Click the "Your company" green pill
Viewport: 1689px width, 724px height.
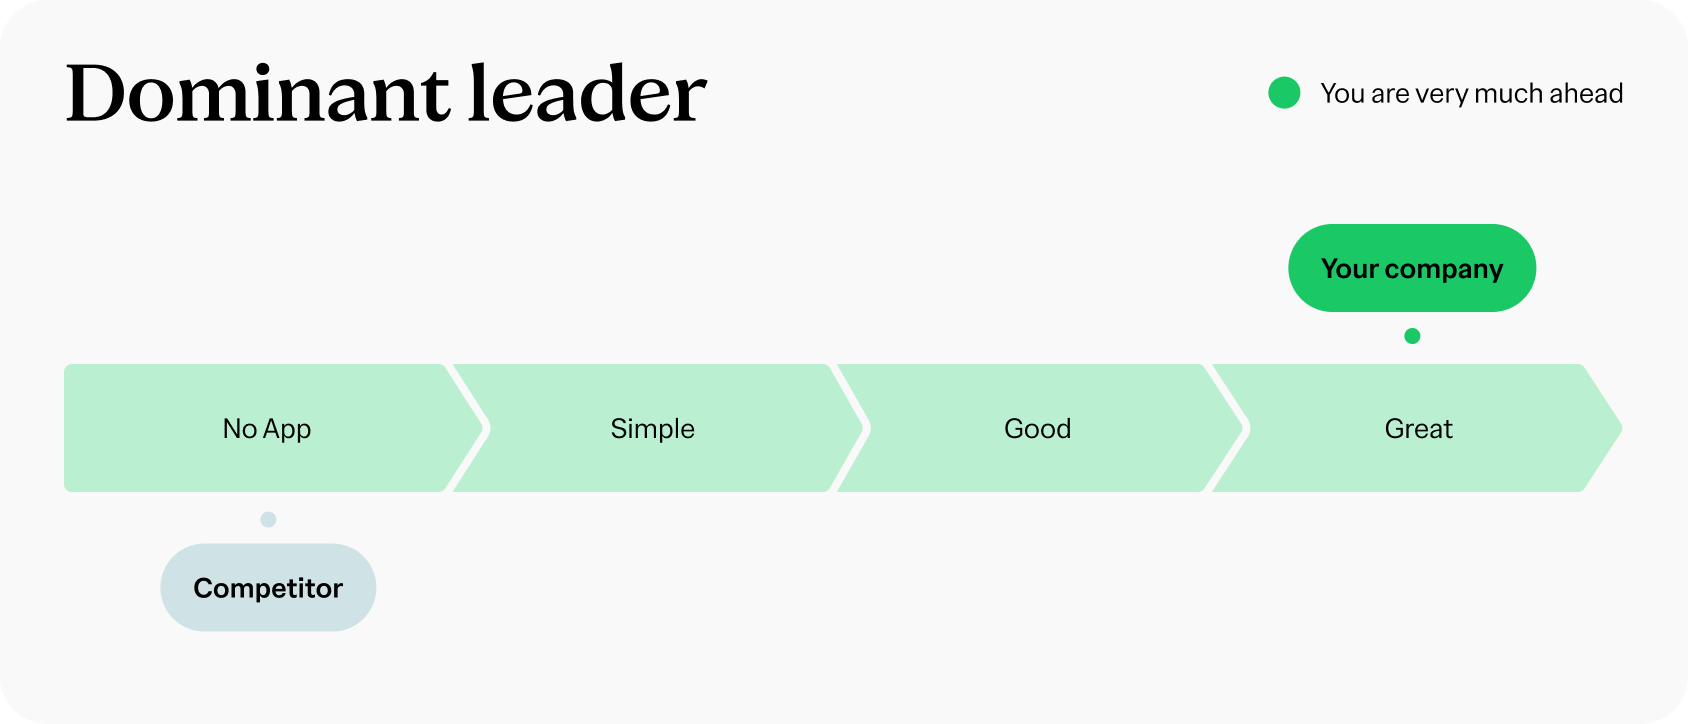pyautogui.click(x=1411, y=268)
